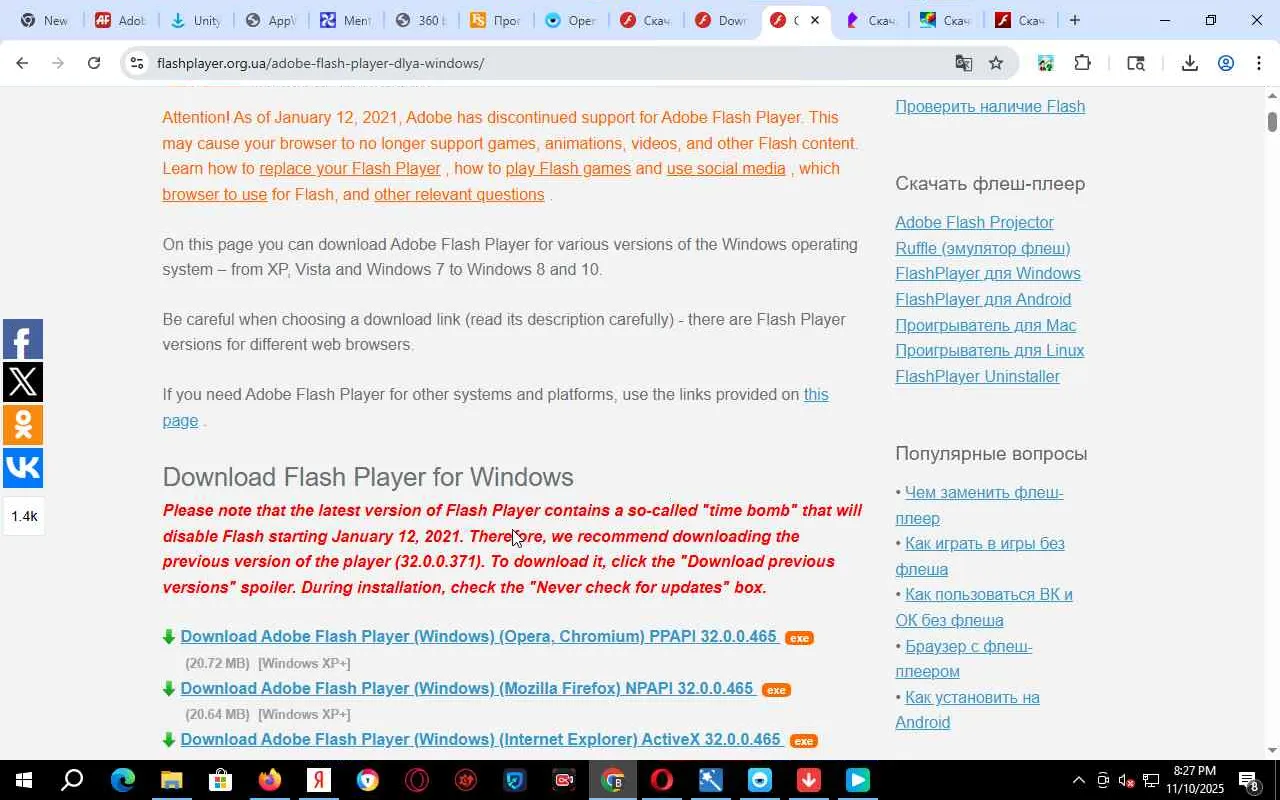Open 'Как установить на Android' link
This screenshot has width=1280, height=800.
click(x=967, y=710)
